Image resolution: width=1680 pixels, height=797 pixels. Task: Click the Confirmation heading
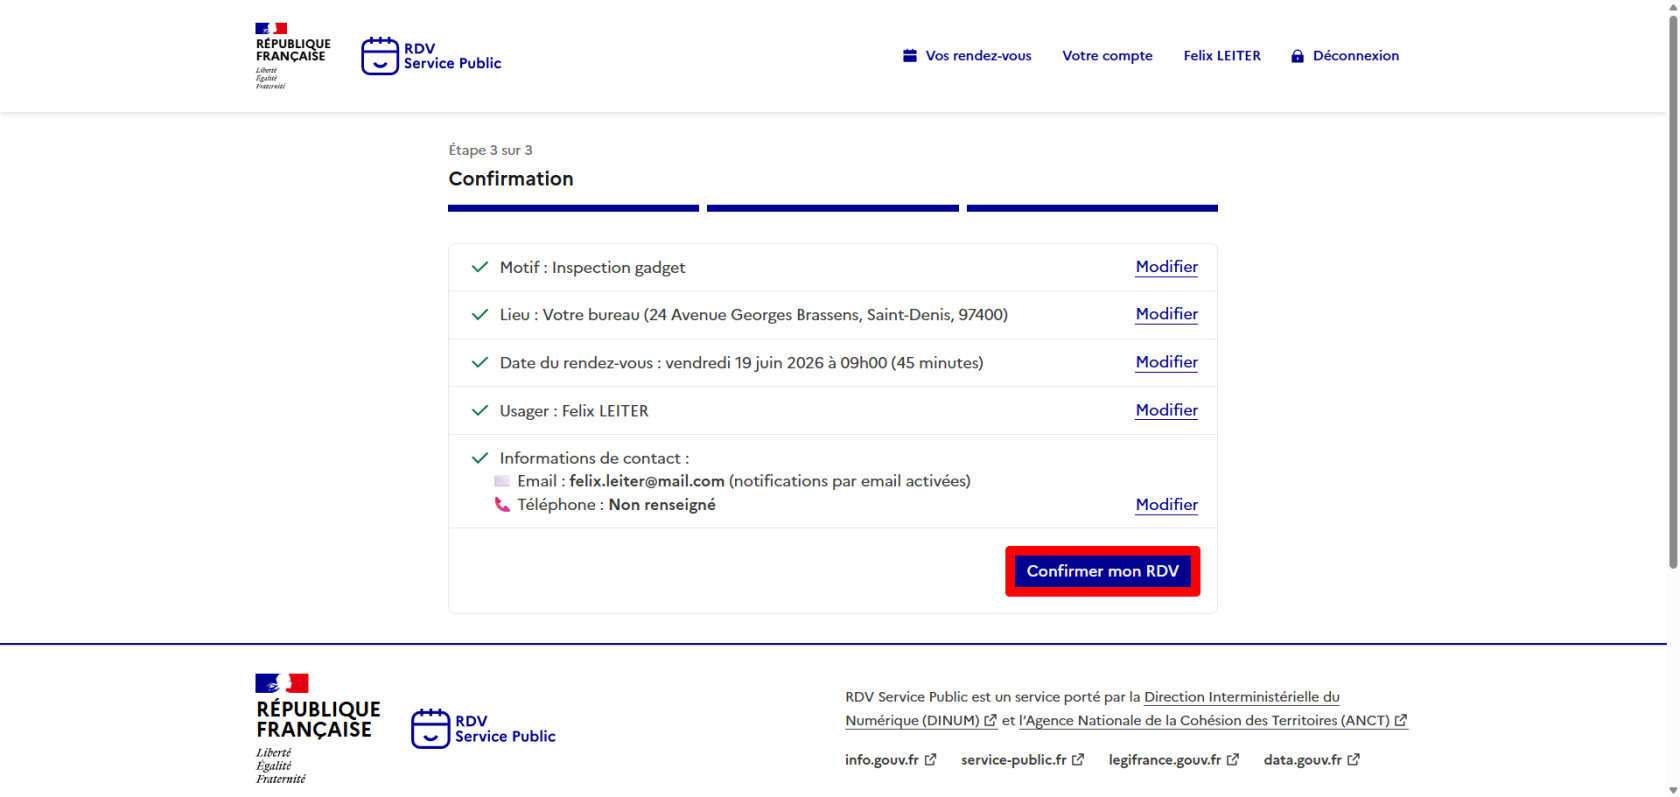511,179
